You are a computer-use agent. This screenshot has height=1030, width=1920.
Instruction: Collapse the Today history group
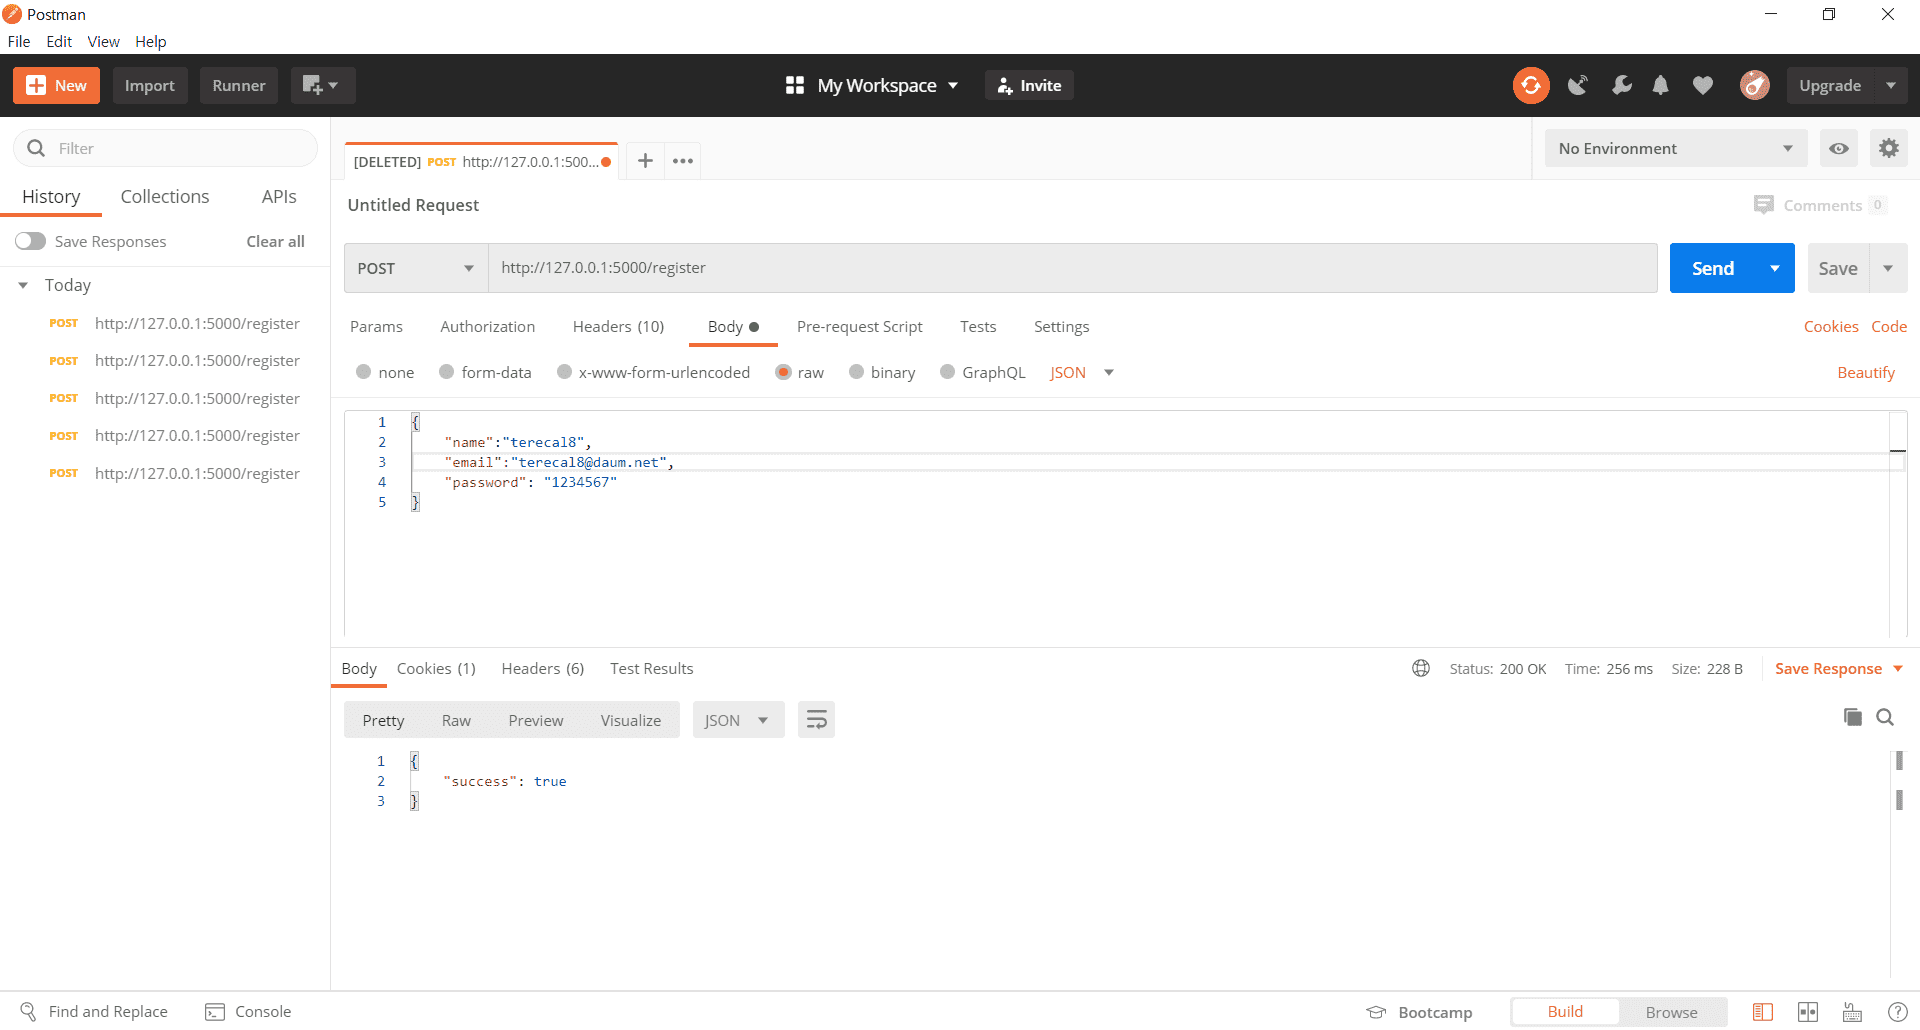point(23,285)
